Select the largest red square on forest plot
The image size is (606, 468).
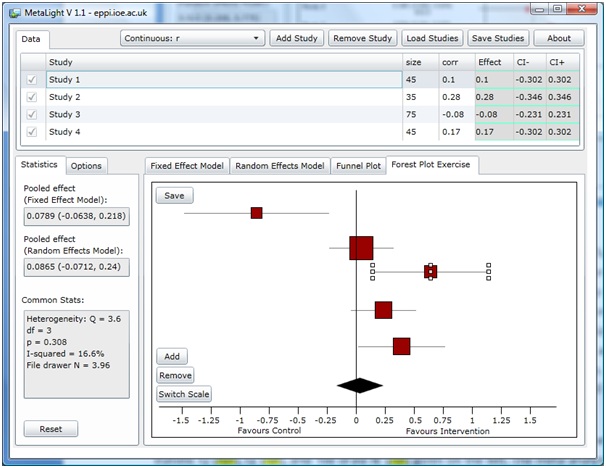[x=361, y=248]
